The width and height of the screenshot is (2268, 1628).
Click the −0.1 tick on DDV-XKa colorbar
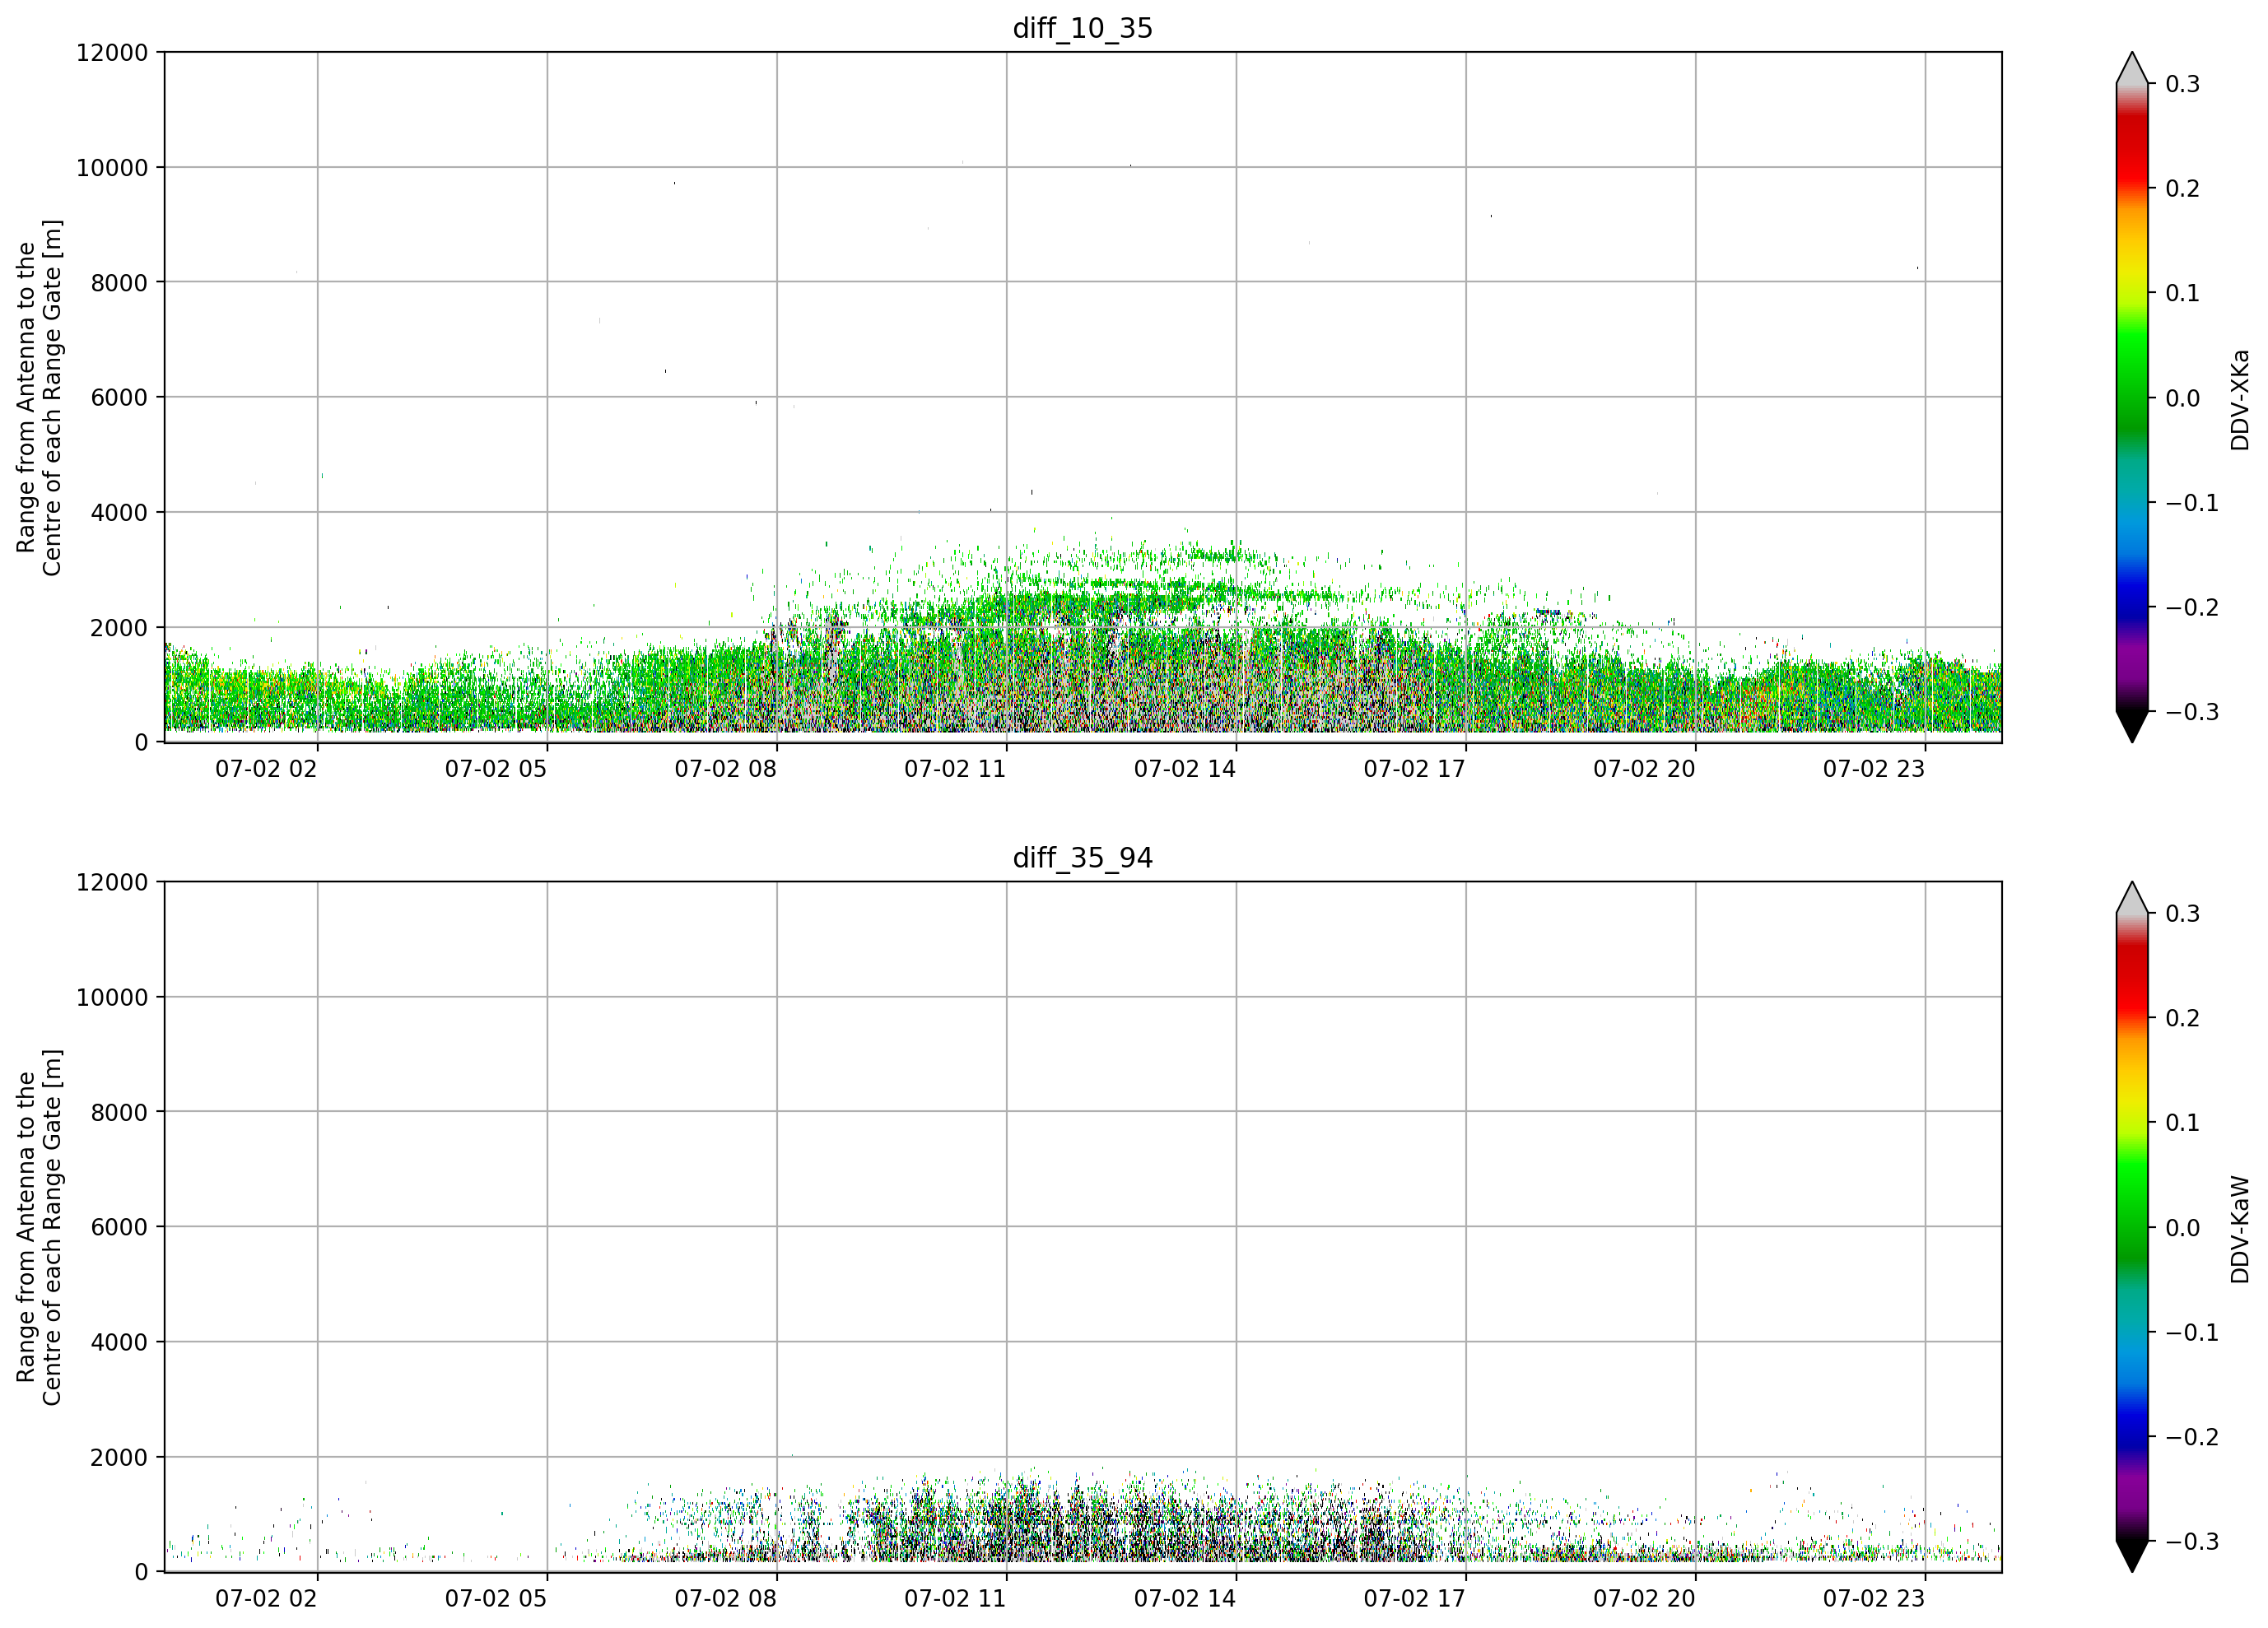[2192, 503]
